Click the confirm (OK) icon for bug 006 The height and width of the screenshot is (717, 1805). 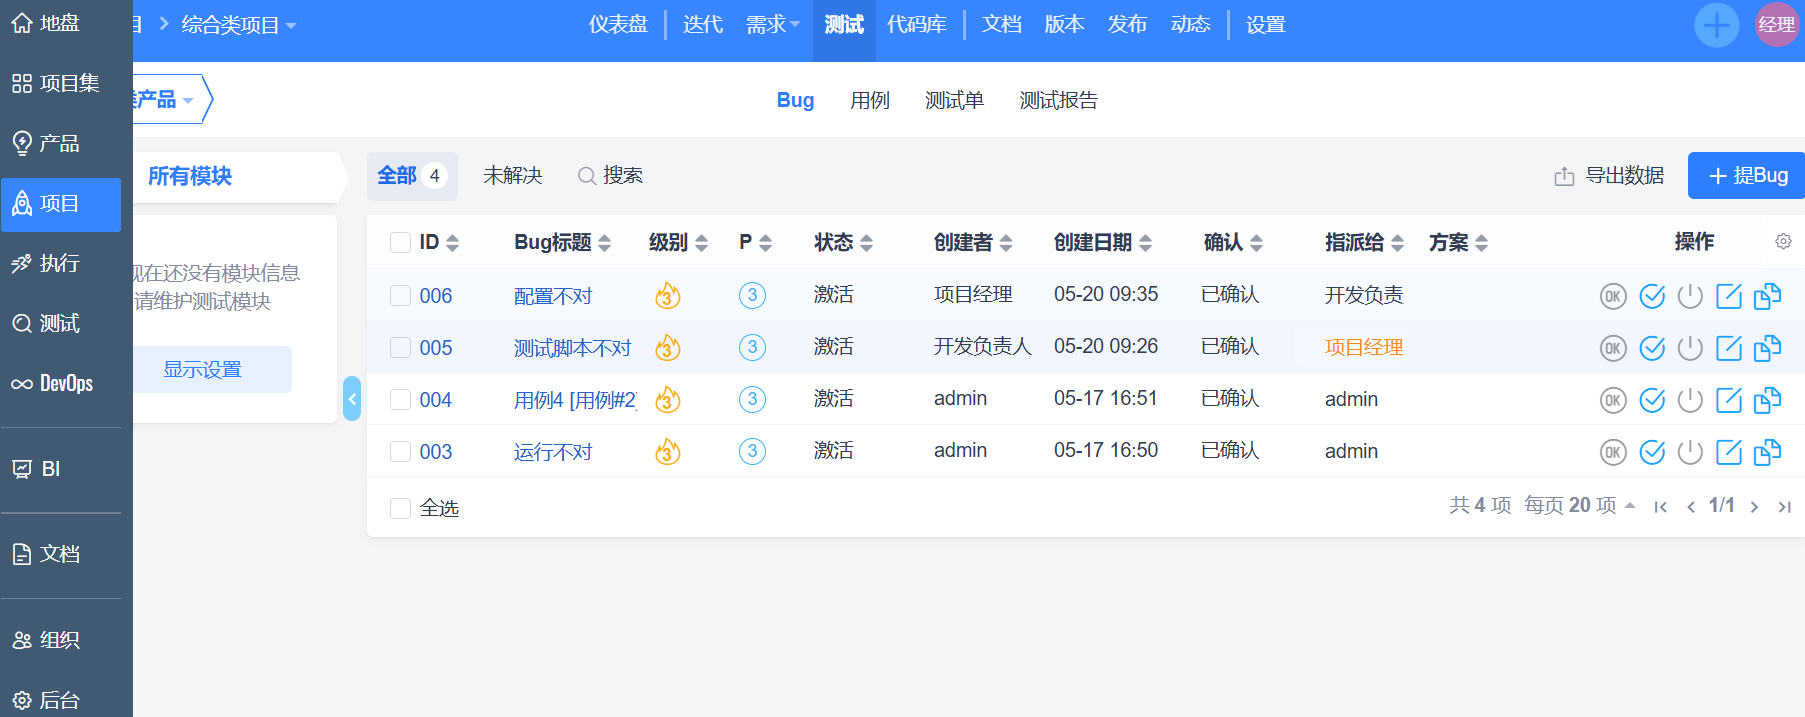coord(1613,296)
